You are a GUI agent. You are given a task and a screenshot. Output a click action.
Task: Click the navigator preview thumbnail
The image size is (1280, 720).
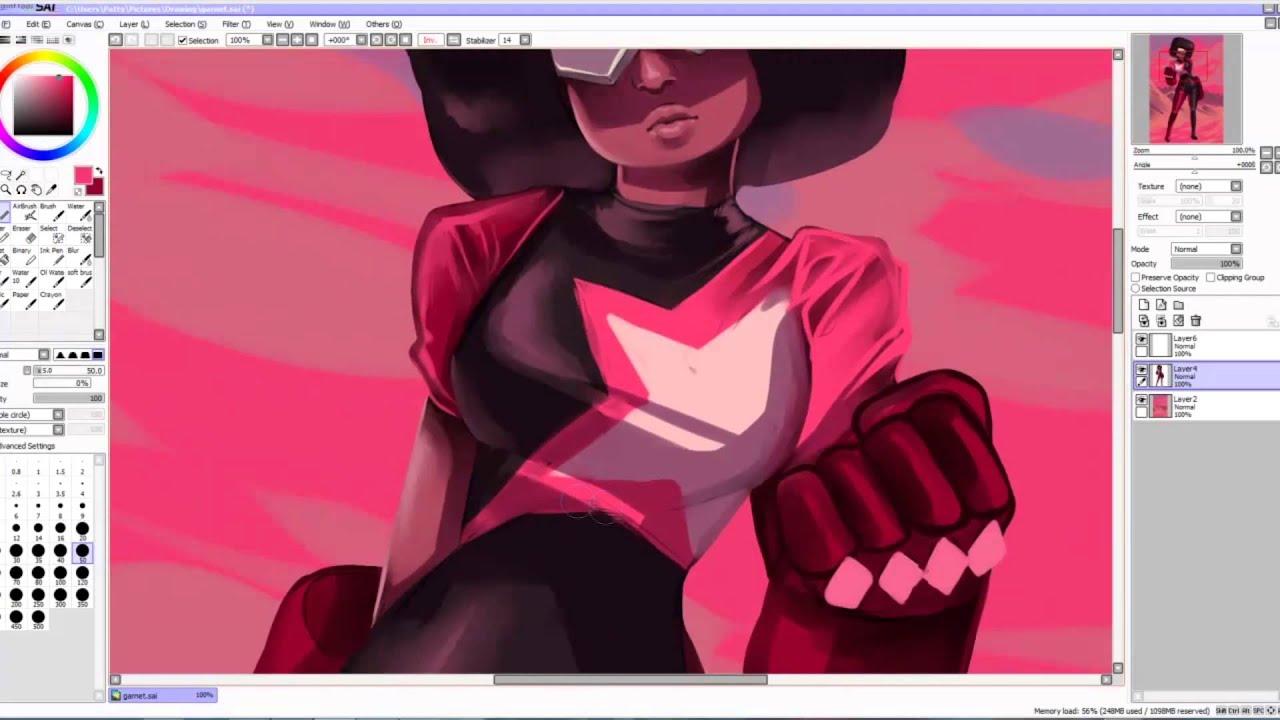click(1186, 89)
